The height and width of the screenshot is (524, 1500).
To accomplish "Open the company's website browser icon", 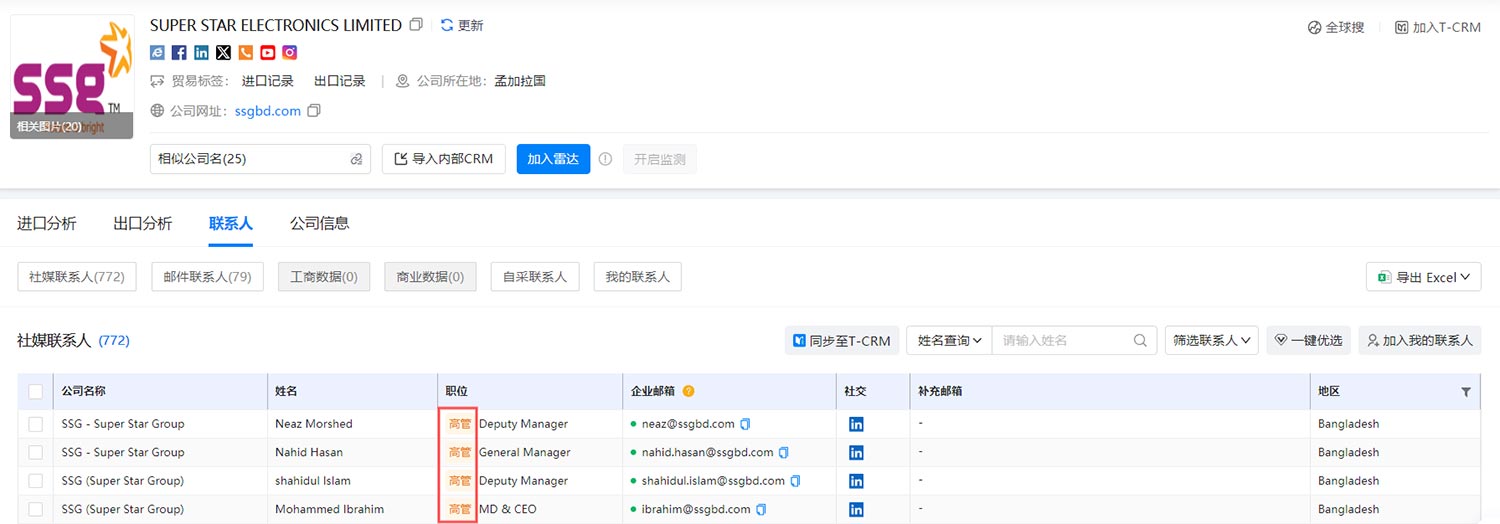I will [x=157, y=52].
